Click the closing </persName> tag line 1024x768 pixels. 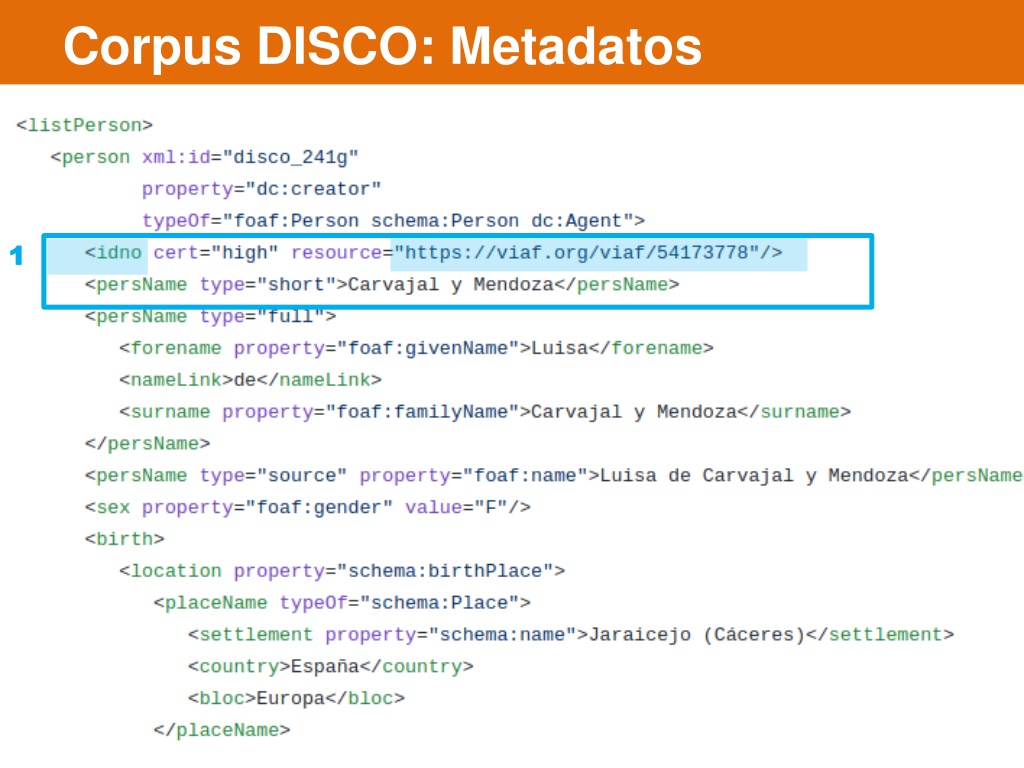coord(148,444)
